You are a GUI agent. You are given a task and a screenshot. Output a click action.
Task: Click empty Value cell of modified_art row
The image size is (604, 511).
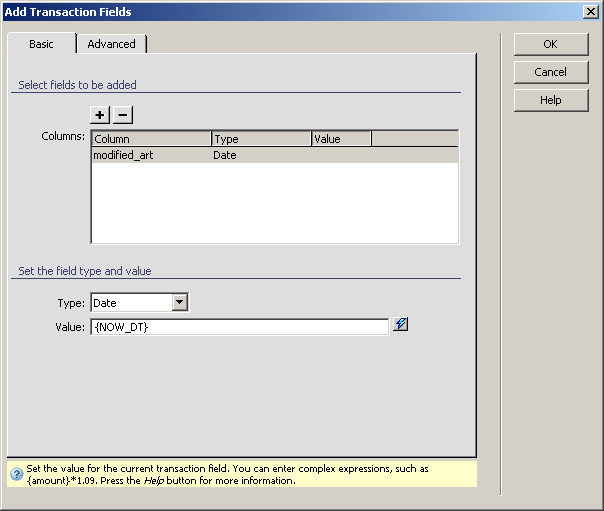[341, 156]
